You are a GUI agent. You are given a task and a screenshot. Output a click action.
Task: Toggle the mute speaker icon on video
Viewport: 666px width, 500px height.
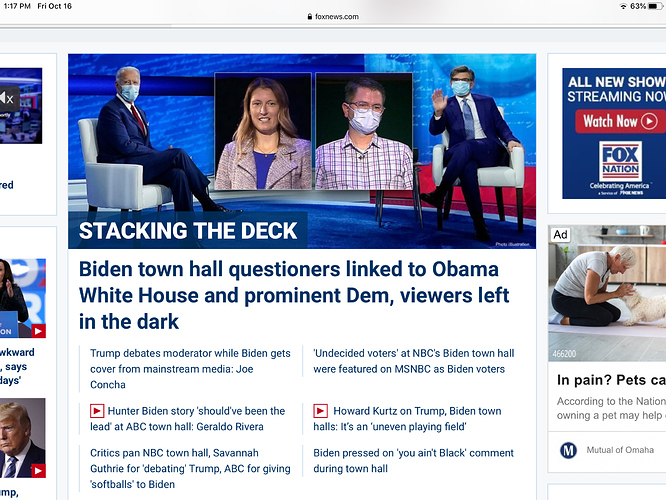(x=7, y=99)
